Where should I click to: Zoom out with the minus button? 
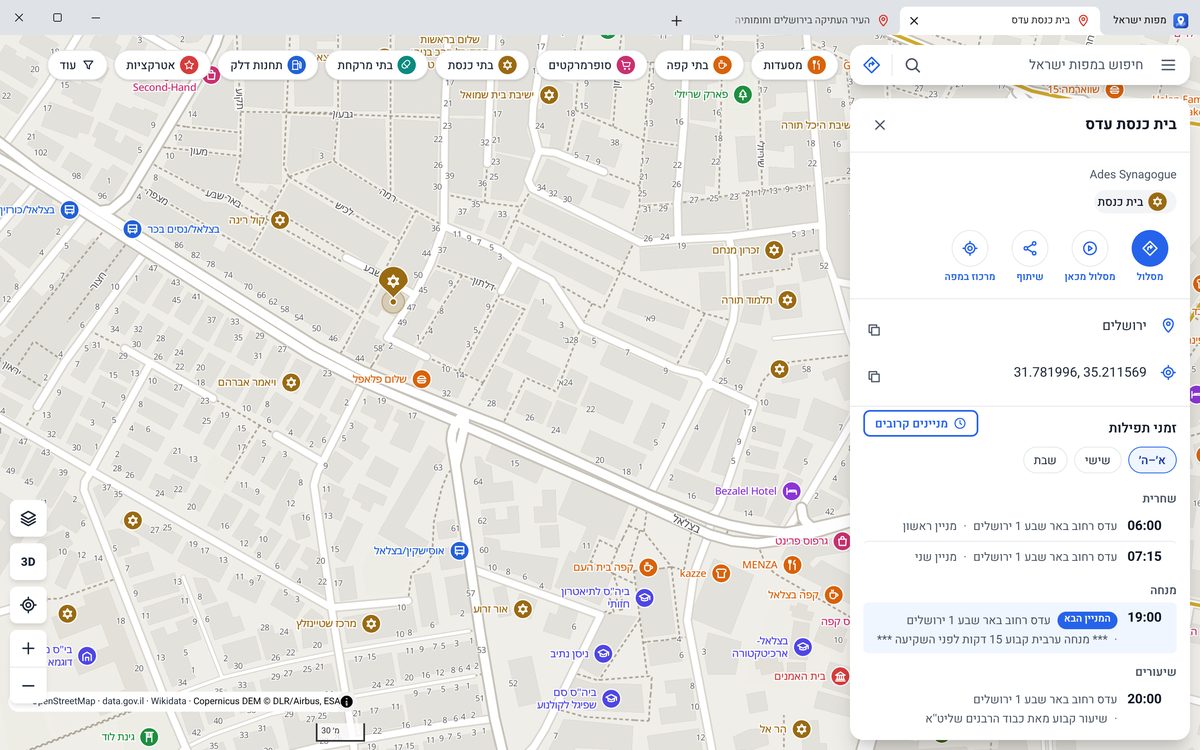click(x=28, y=686)
